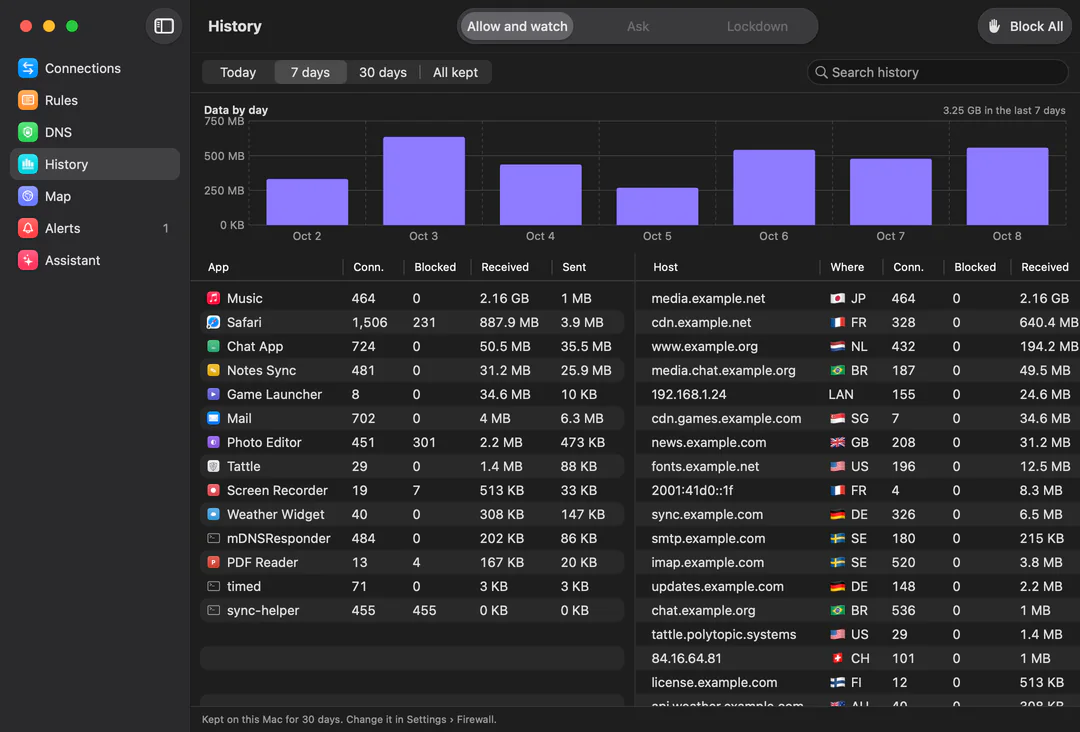Click the search magnifier icon
Screen dimensions: 1080x732
[x=821, y=72]
